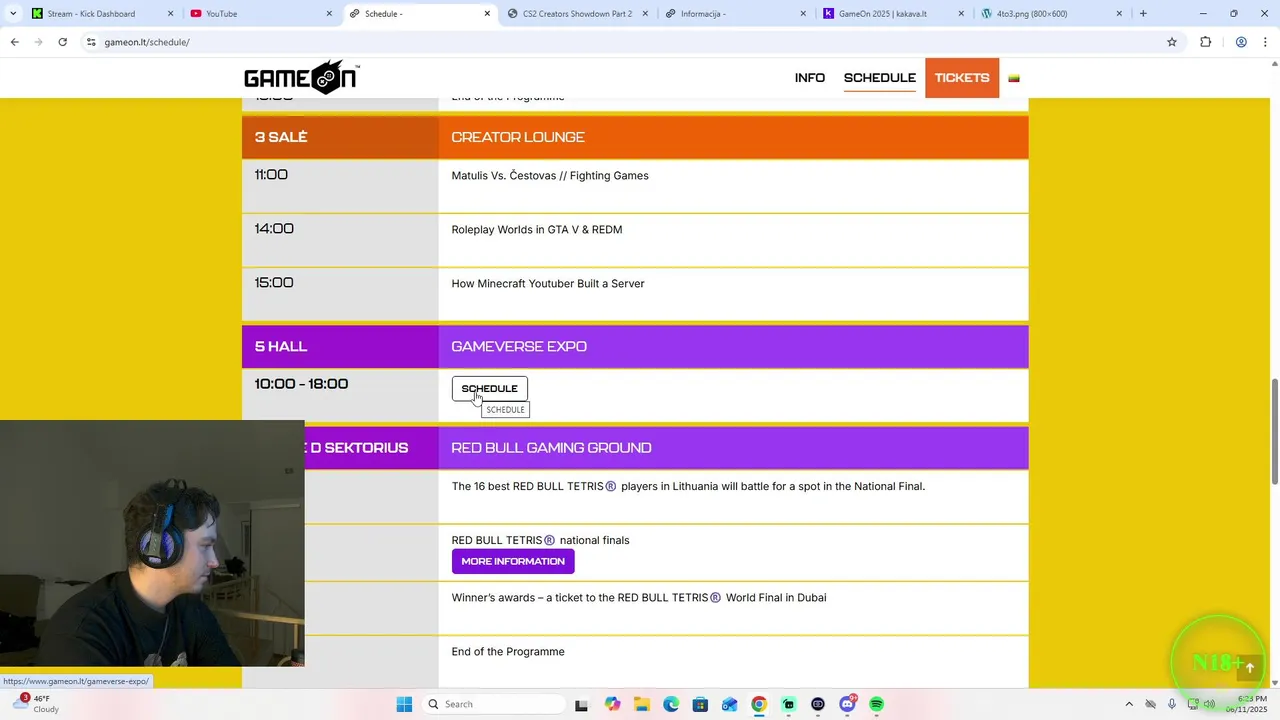Image resolution: width=1280 pixels, height=720 pixels.
Task: Switch language using the Lithuanian flag
Action: pyautogui.click(x=1014, y=78)
